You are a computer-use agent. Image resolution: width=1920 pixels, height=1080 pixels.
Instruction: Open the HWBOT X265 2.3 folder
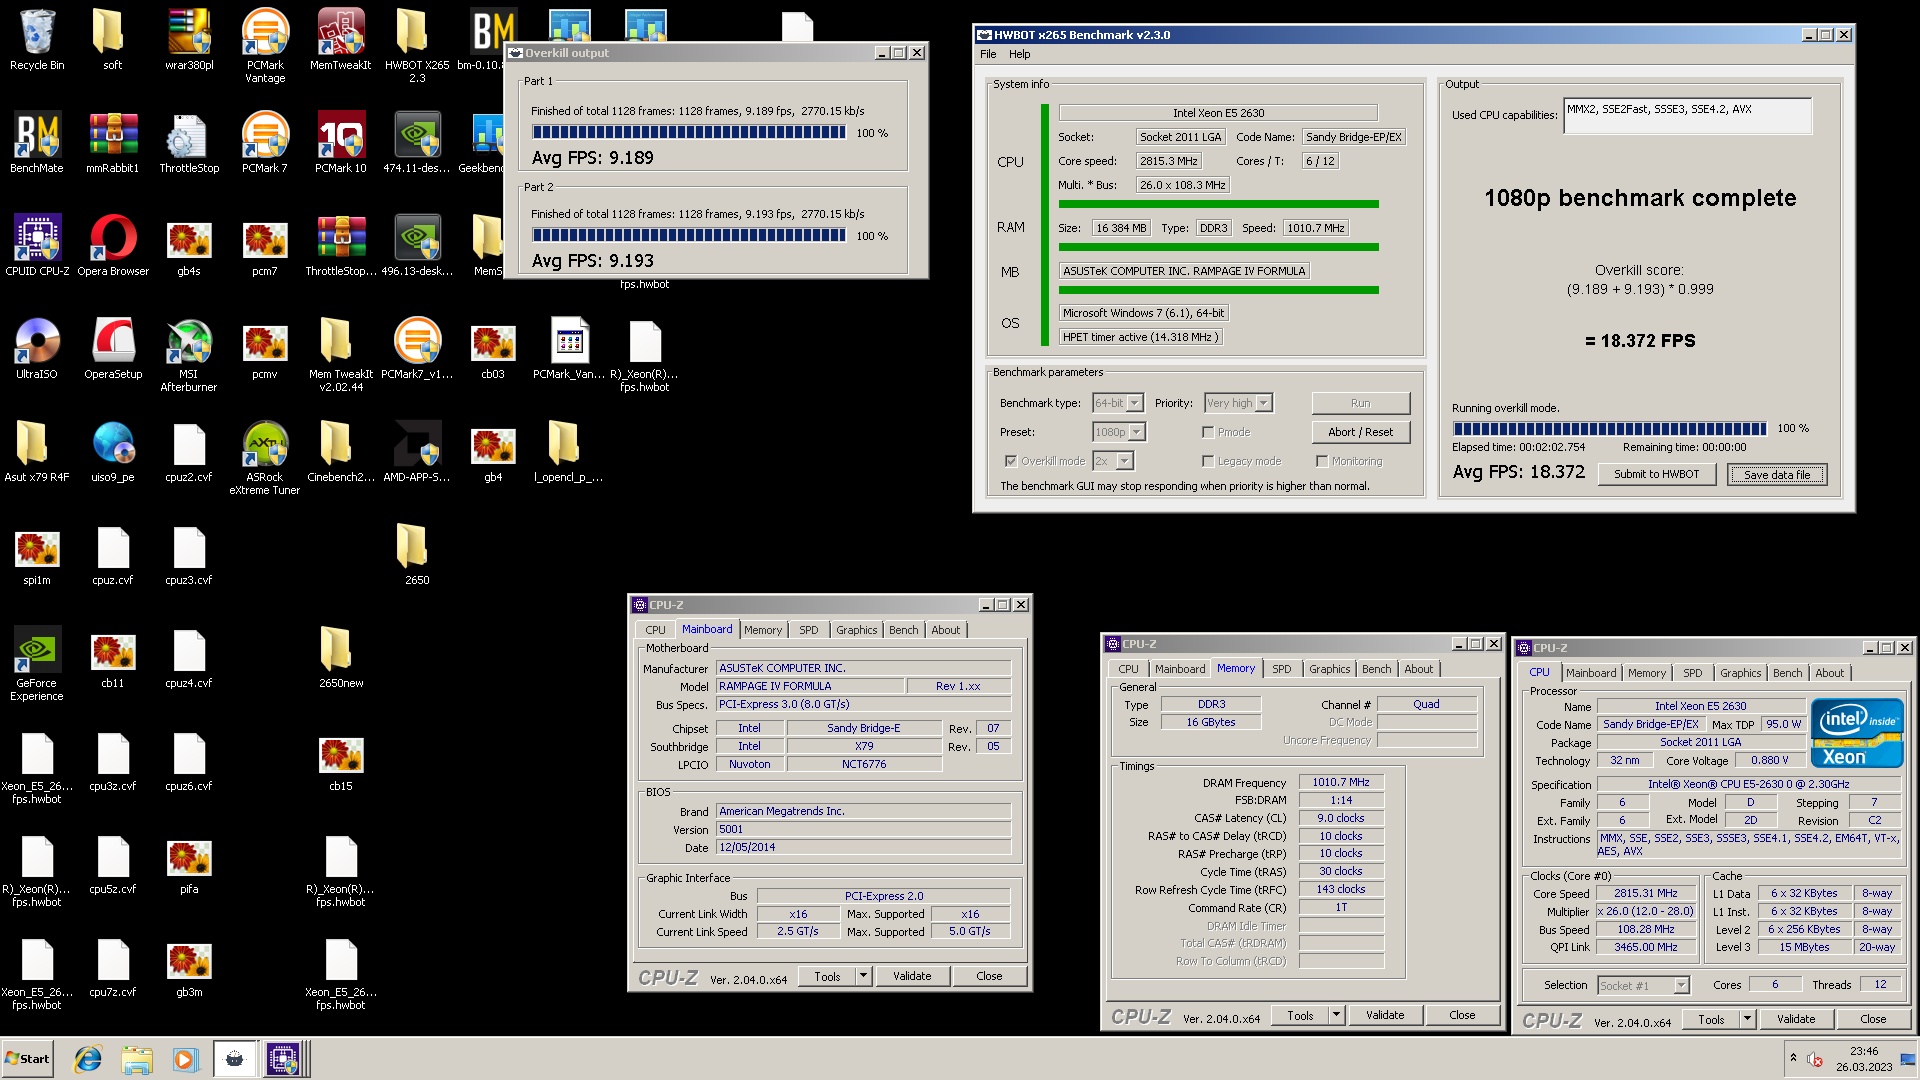point(417,46)
